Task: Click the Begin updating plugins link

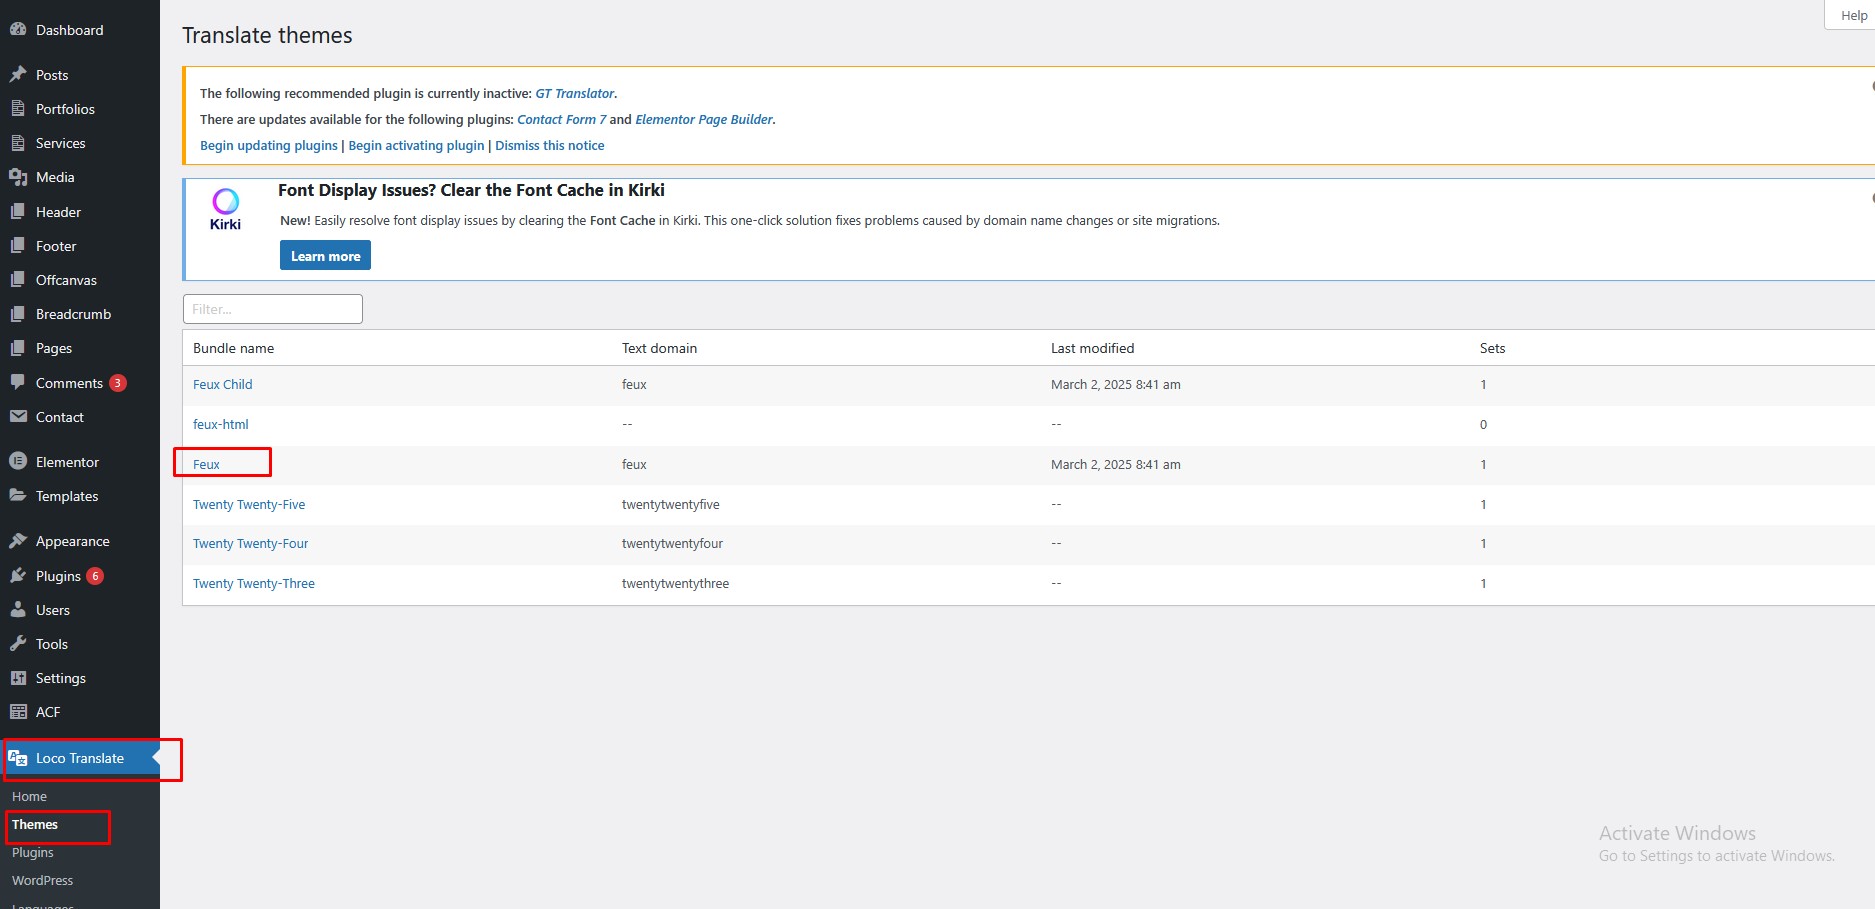Action: coord(268,146)
